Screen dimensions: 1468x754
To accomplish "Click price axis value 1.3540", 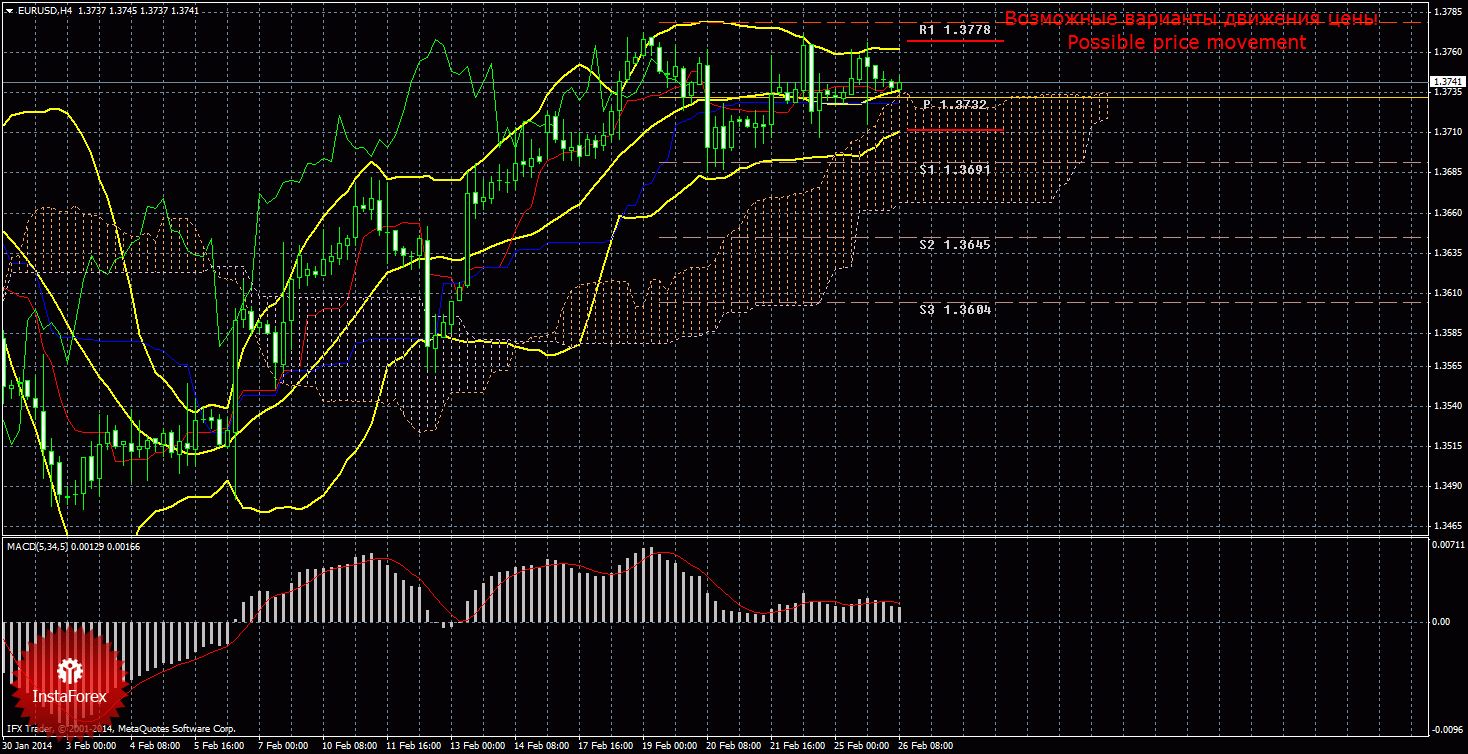I will click(x=1449, y=405).
